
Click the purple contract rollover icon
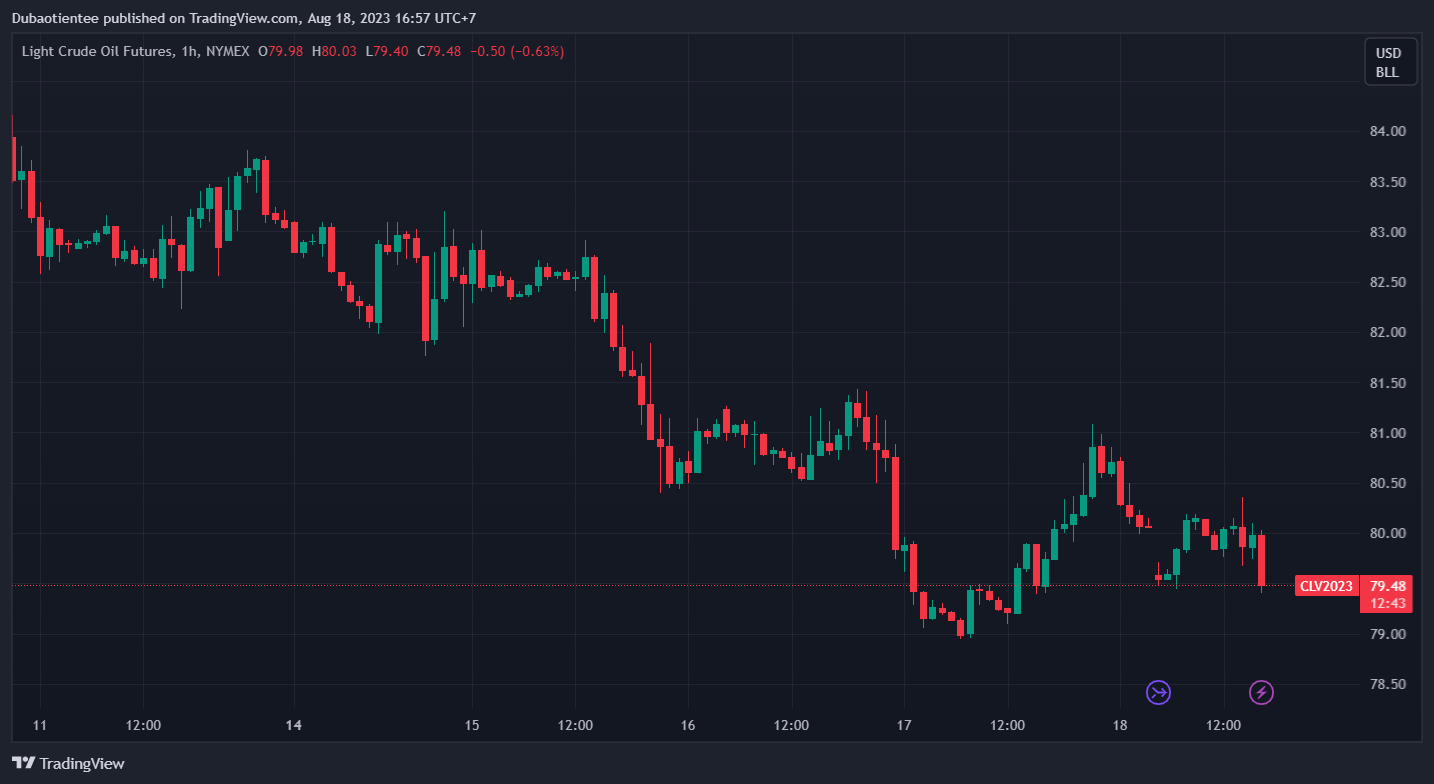click(1158, 692)
